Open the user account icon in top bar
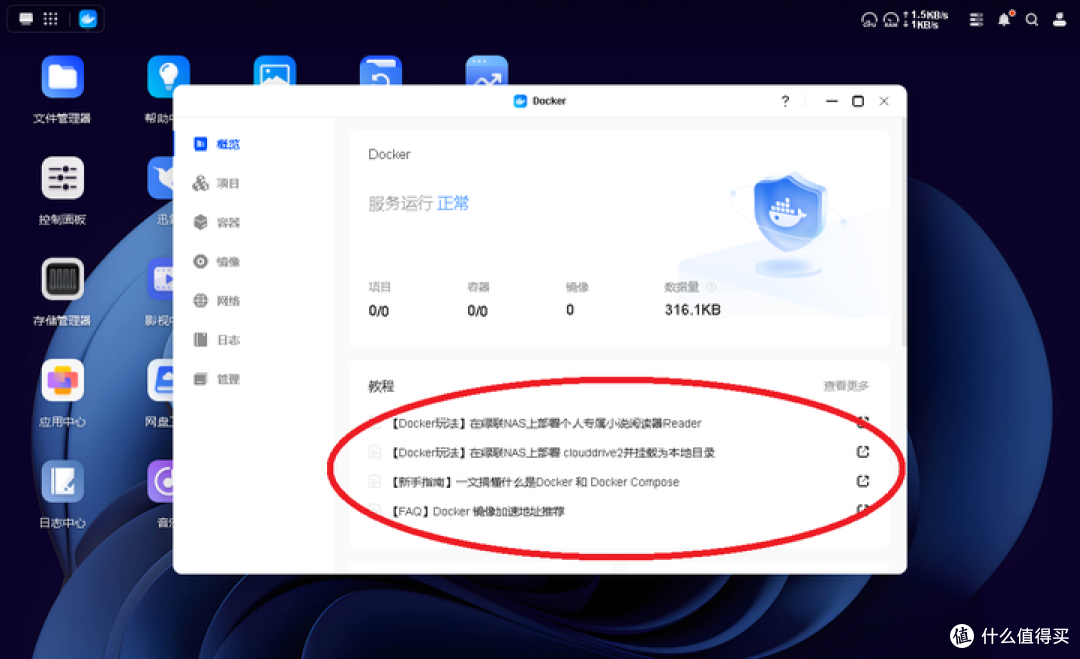1080x659 pixels. pos(1059,19)
